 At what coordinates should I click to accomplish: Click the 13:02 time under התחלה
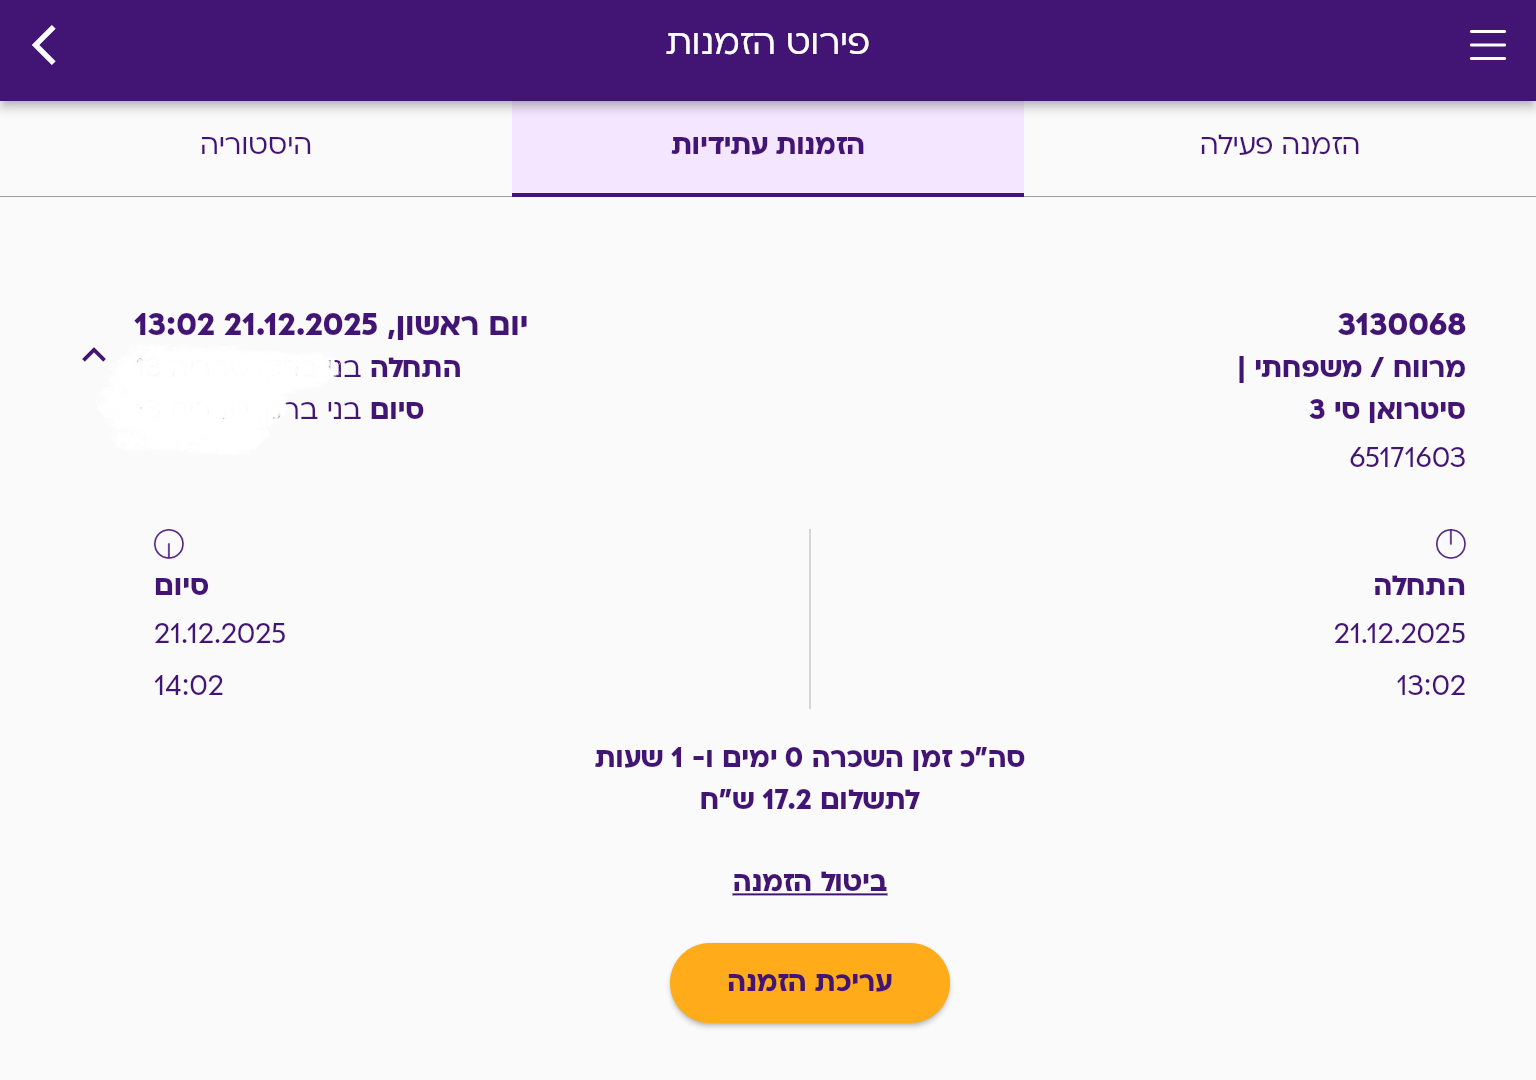1430,686
